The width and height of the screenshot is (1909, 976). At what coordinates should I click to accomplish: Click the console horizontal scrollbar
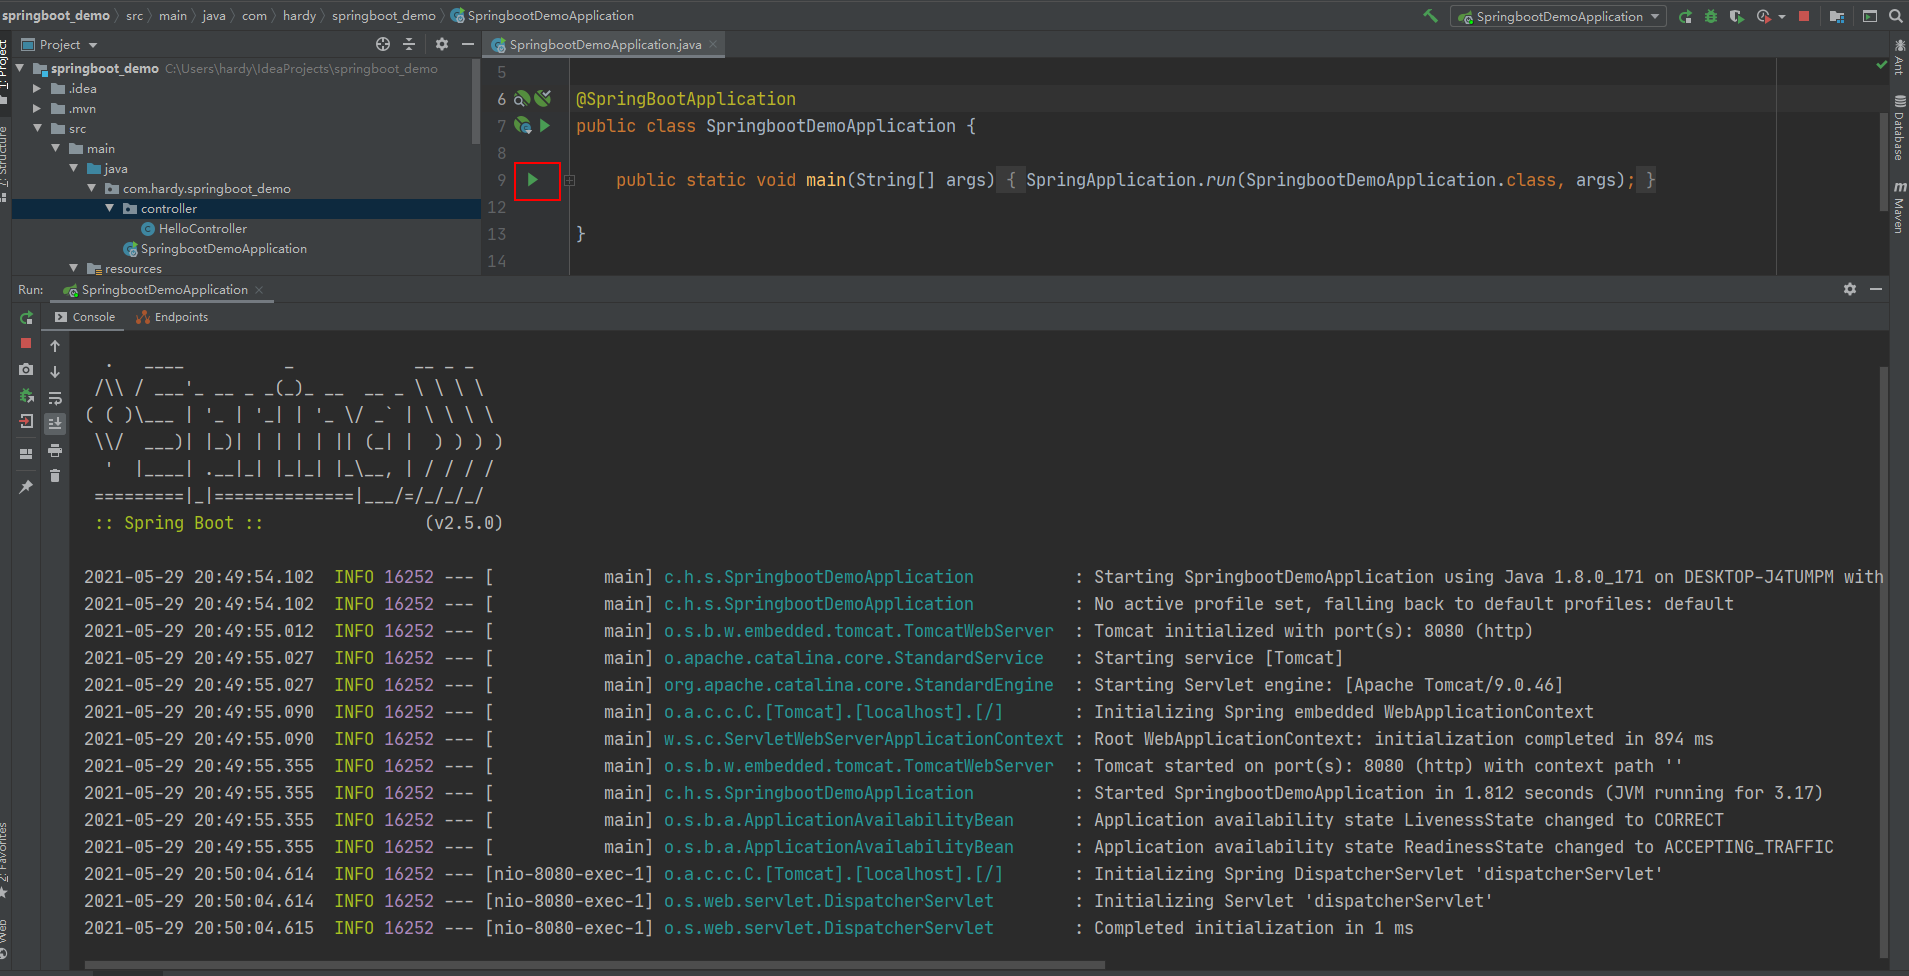click(596, 966)
